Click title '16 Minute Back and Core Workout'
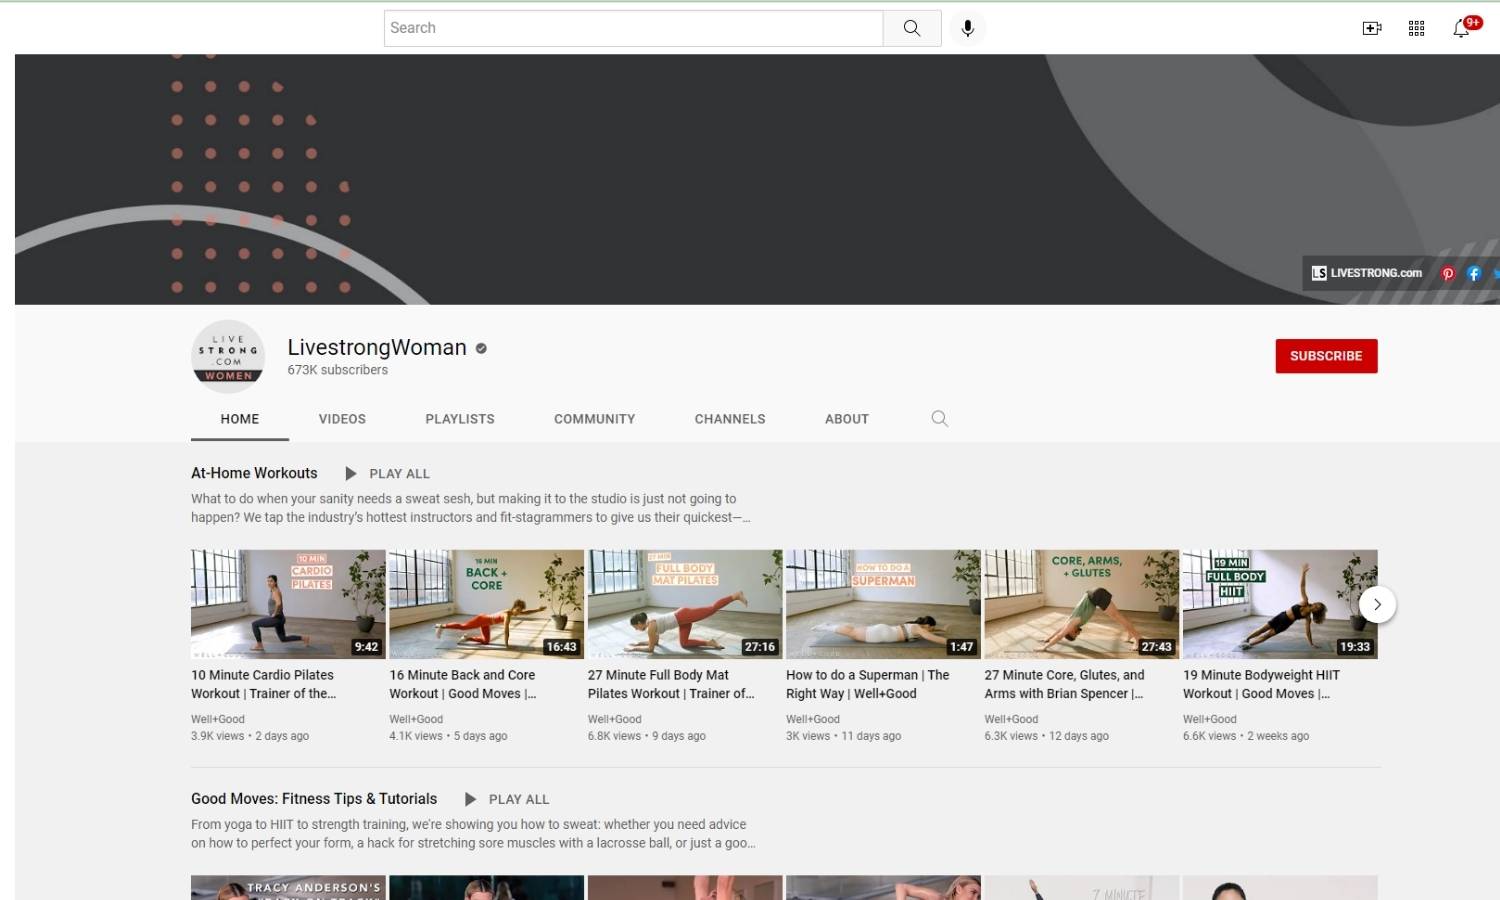 point(463,684)
